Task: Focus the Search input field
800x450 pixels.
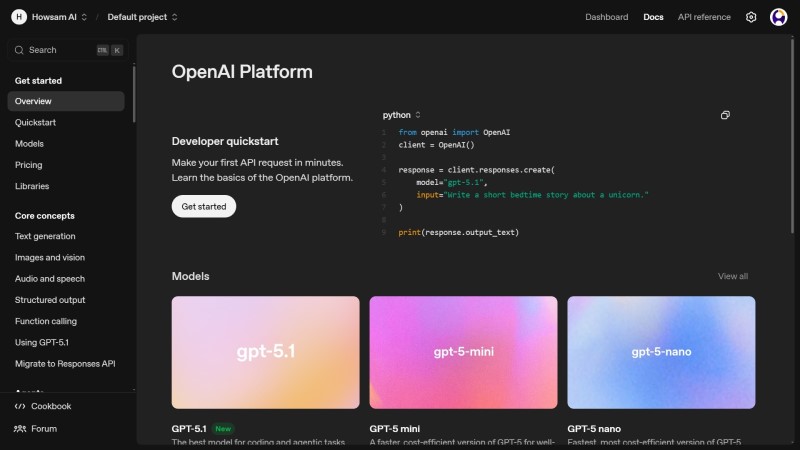Action: tap(66, 50)
